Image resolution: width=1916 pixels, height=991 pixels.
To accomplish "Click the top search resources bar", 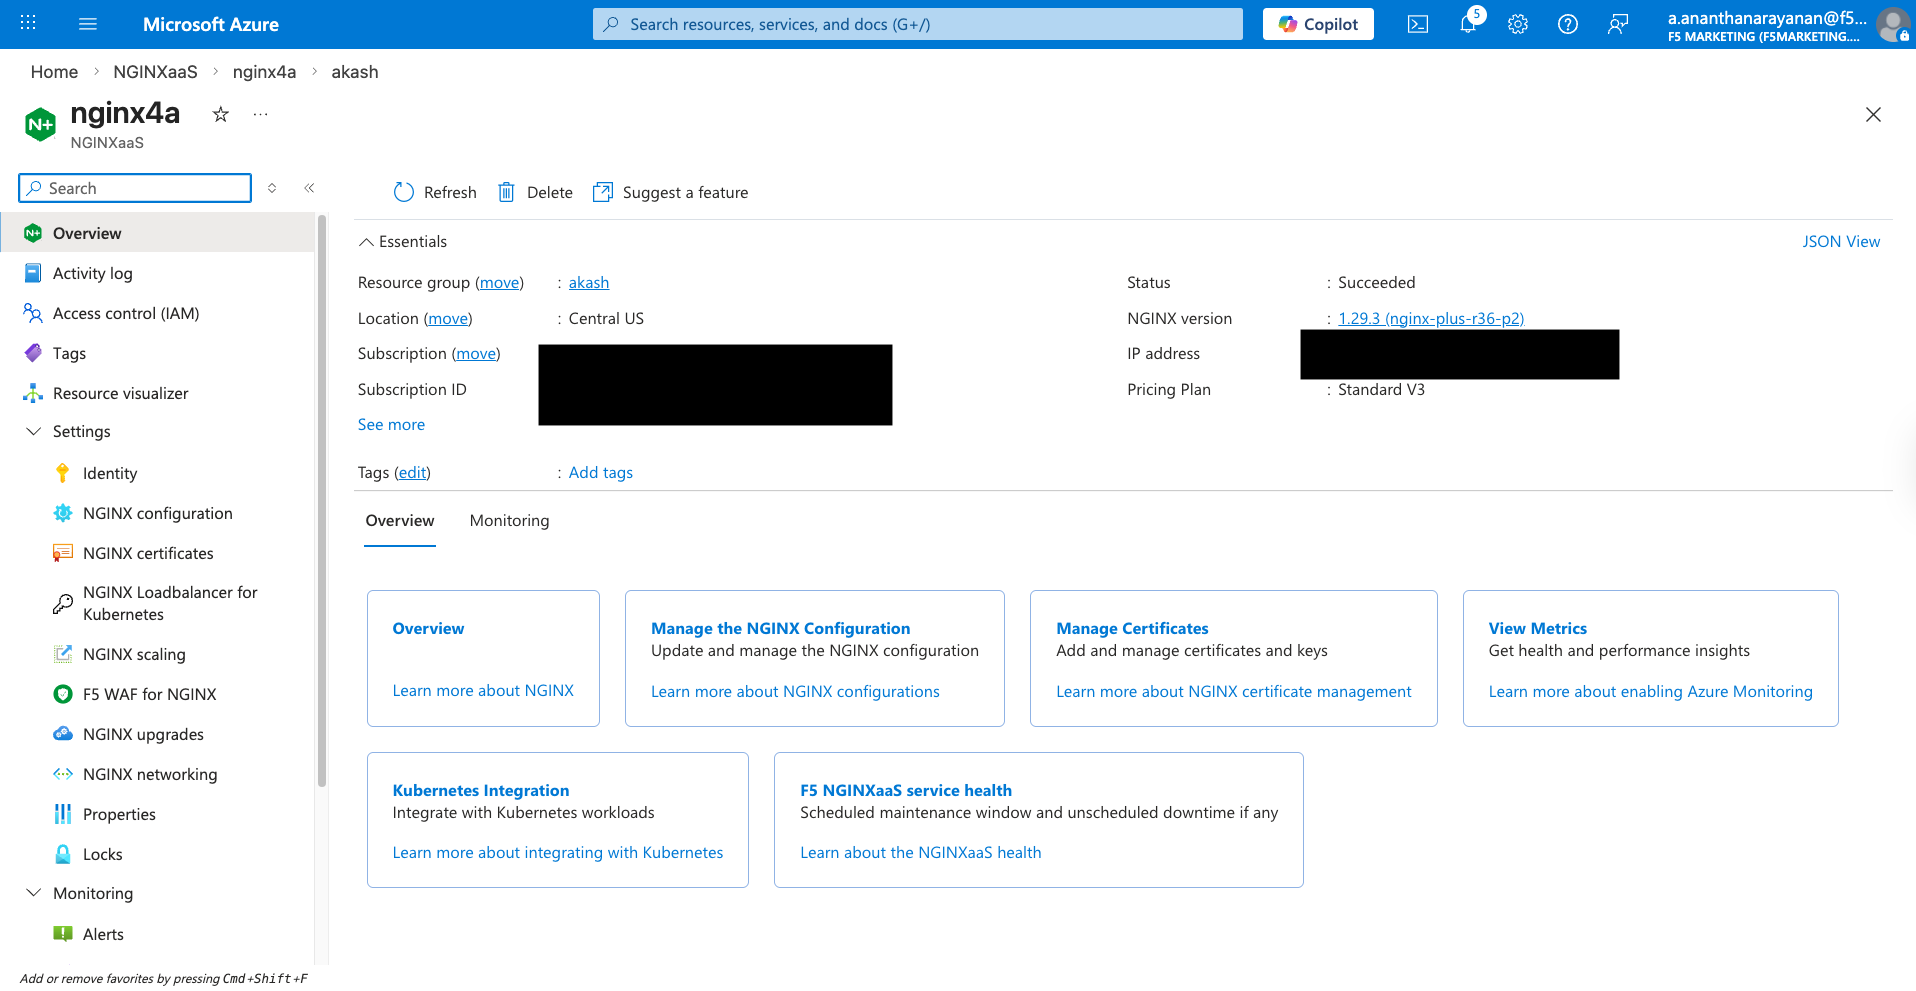I will (917, 24).
